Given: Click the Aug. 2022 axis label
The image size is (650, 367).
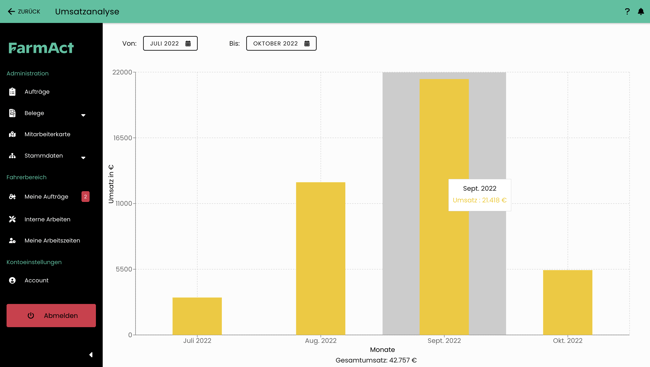Looking at the screenshot, I should click(320, 341).
